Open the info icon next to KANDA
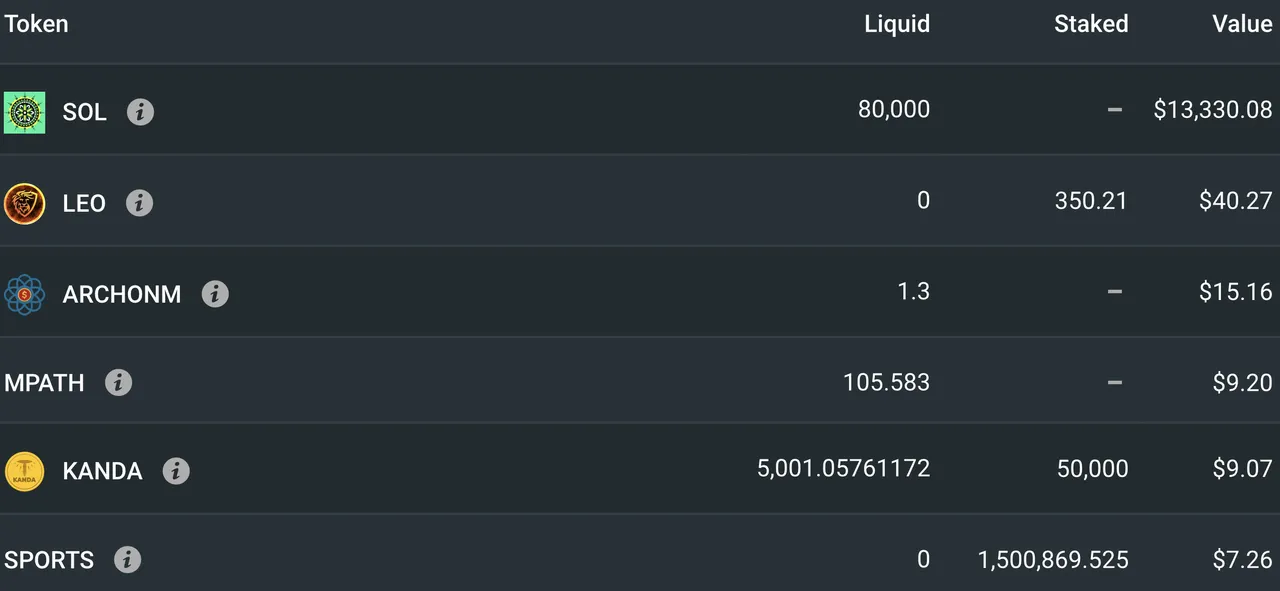Viewport: 1280px width, 591px height. [x=176, y=470]
